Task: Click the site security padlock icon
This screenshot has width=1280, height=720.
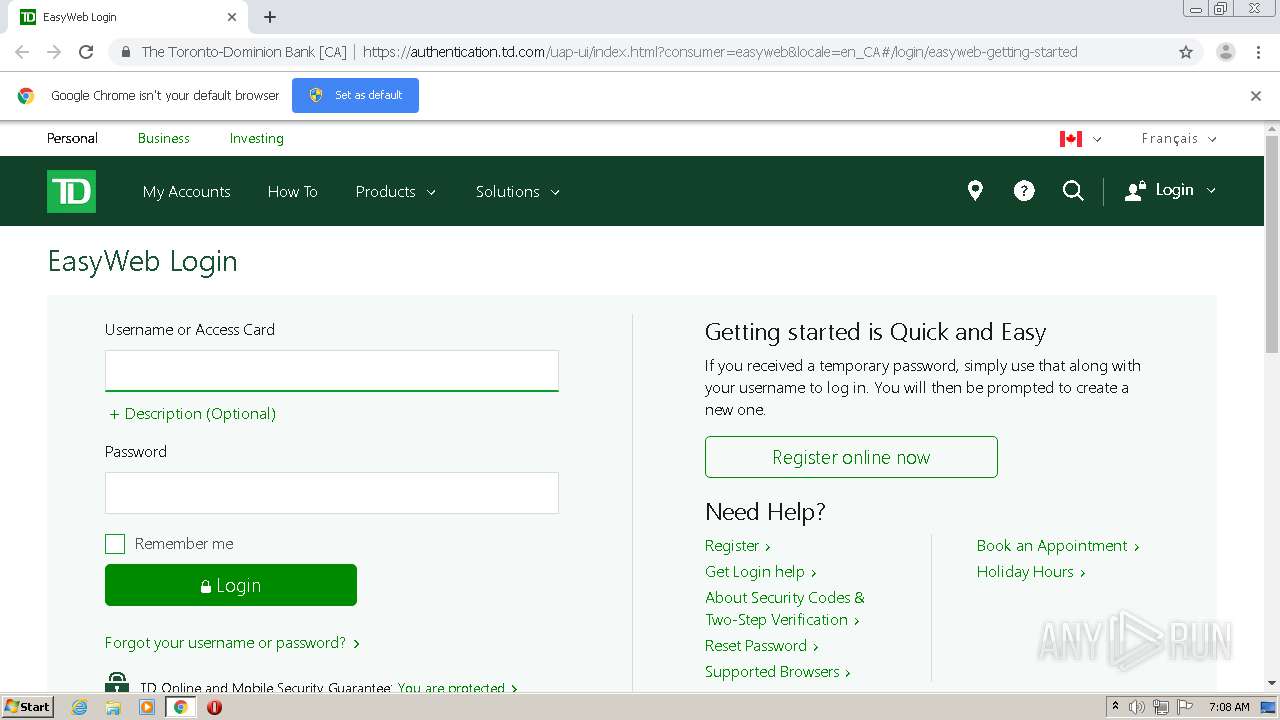Action: click(x=125, y=52)
